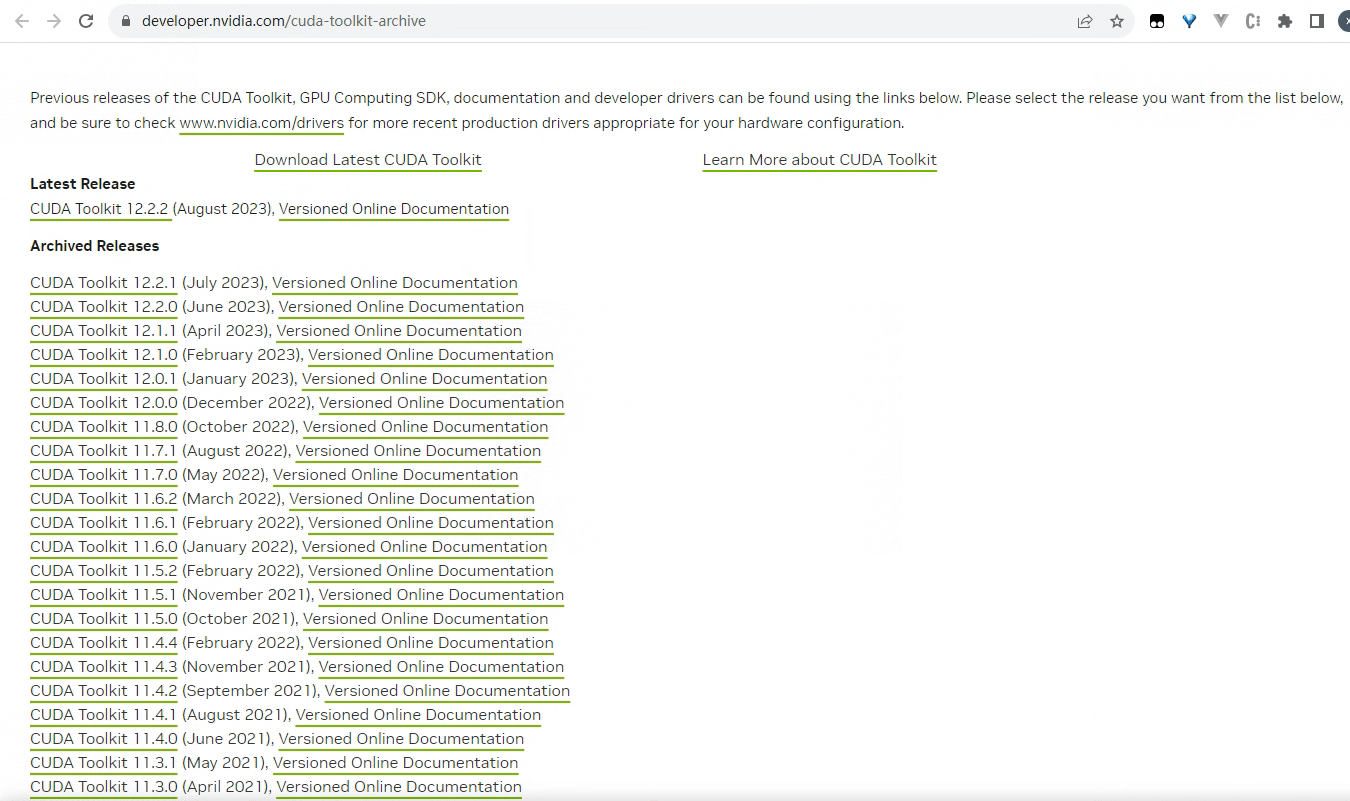Open the www.nvidia.com/drivers link
Viewport: 1350px width, 801px height.
click(262, 123)
